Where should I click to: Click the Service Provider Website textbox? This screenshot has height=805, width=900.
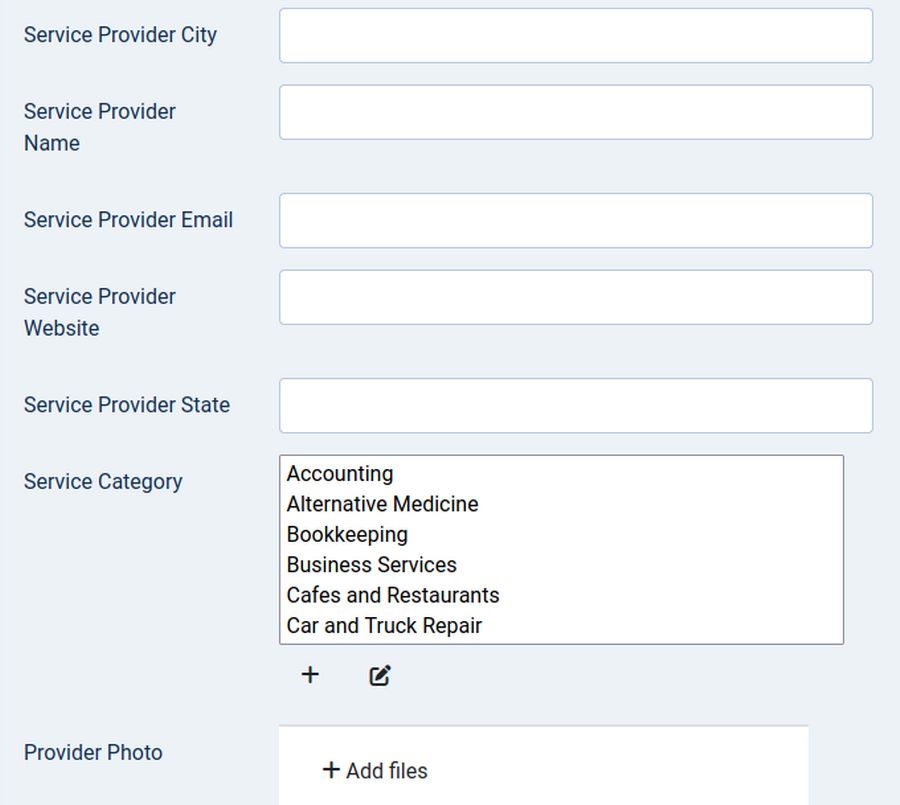[x=575, y=297]
